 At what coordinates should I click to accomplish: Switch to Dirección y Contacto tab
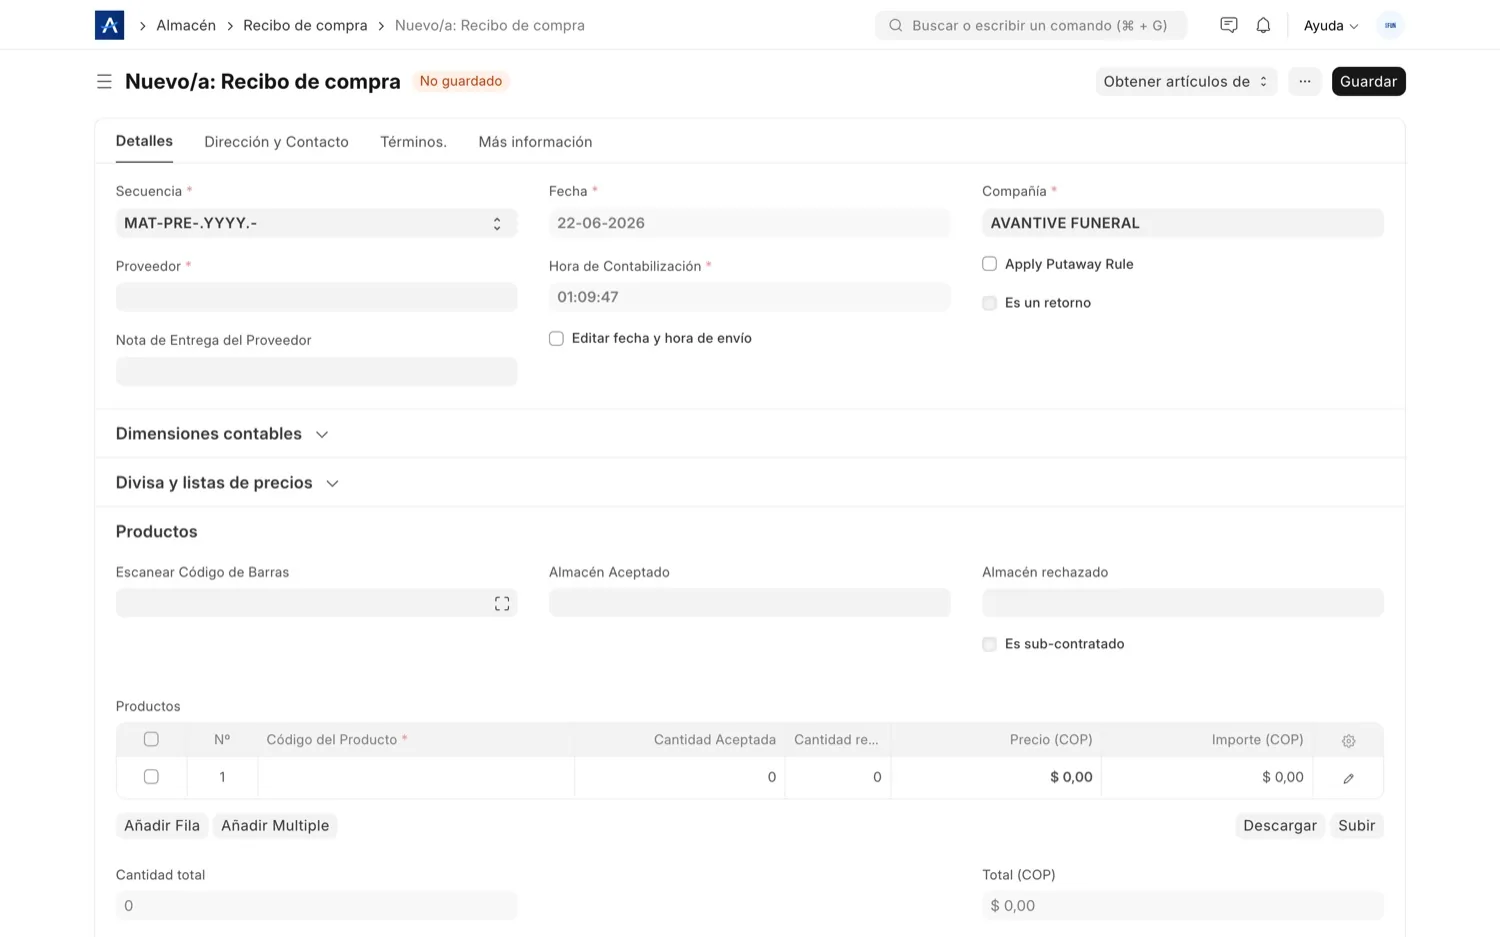pyautogui.click(x=276, y=142)
